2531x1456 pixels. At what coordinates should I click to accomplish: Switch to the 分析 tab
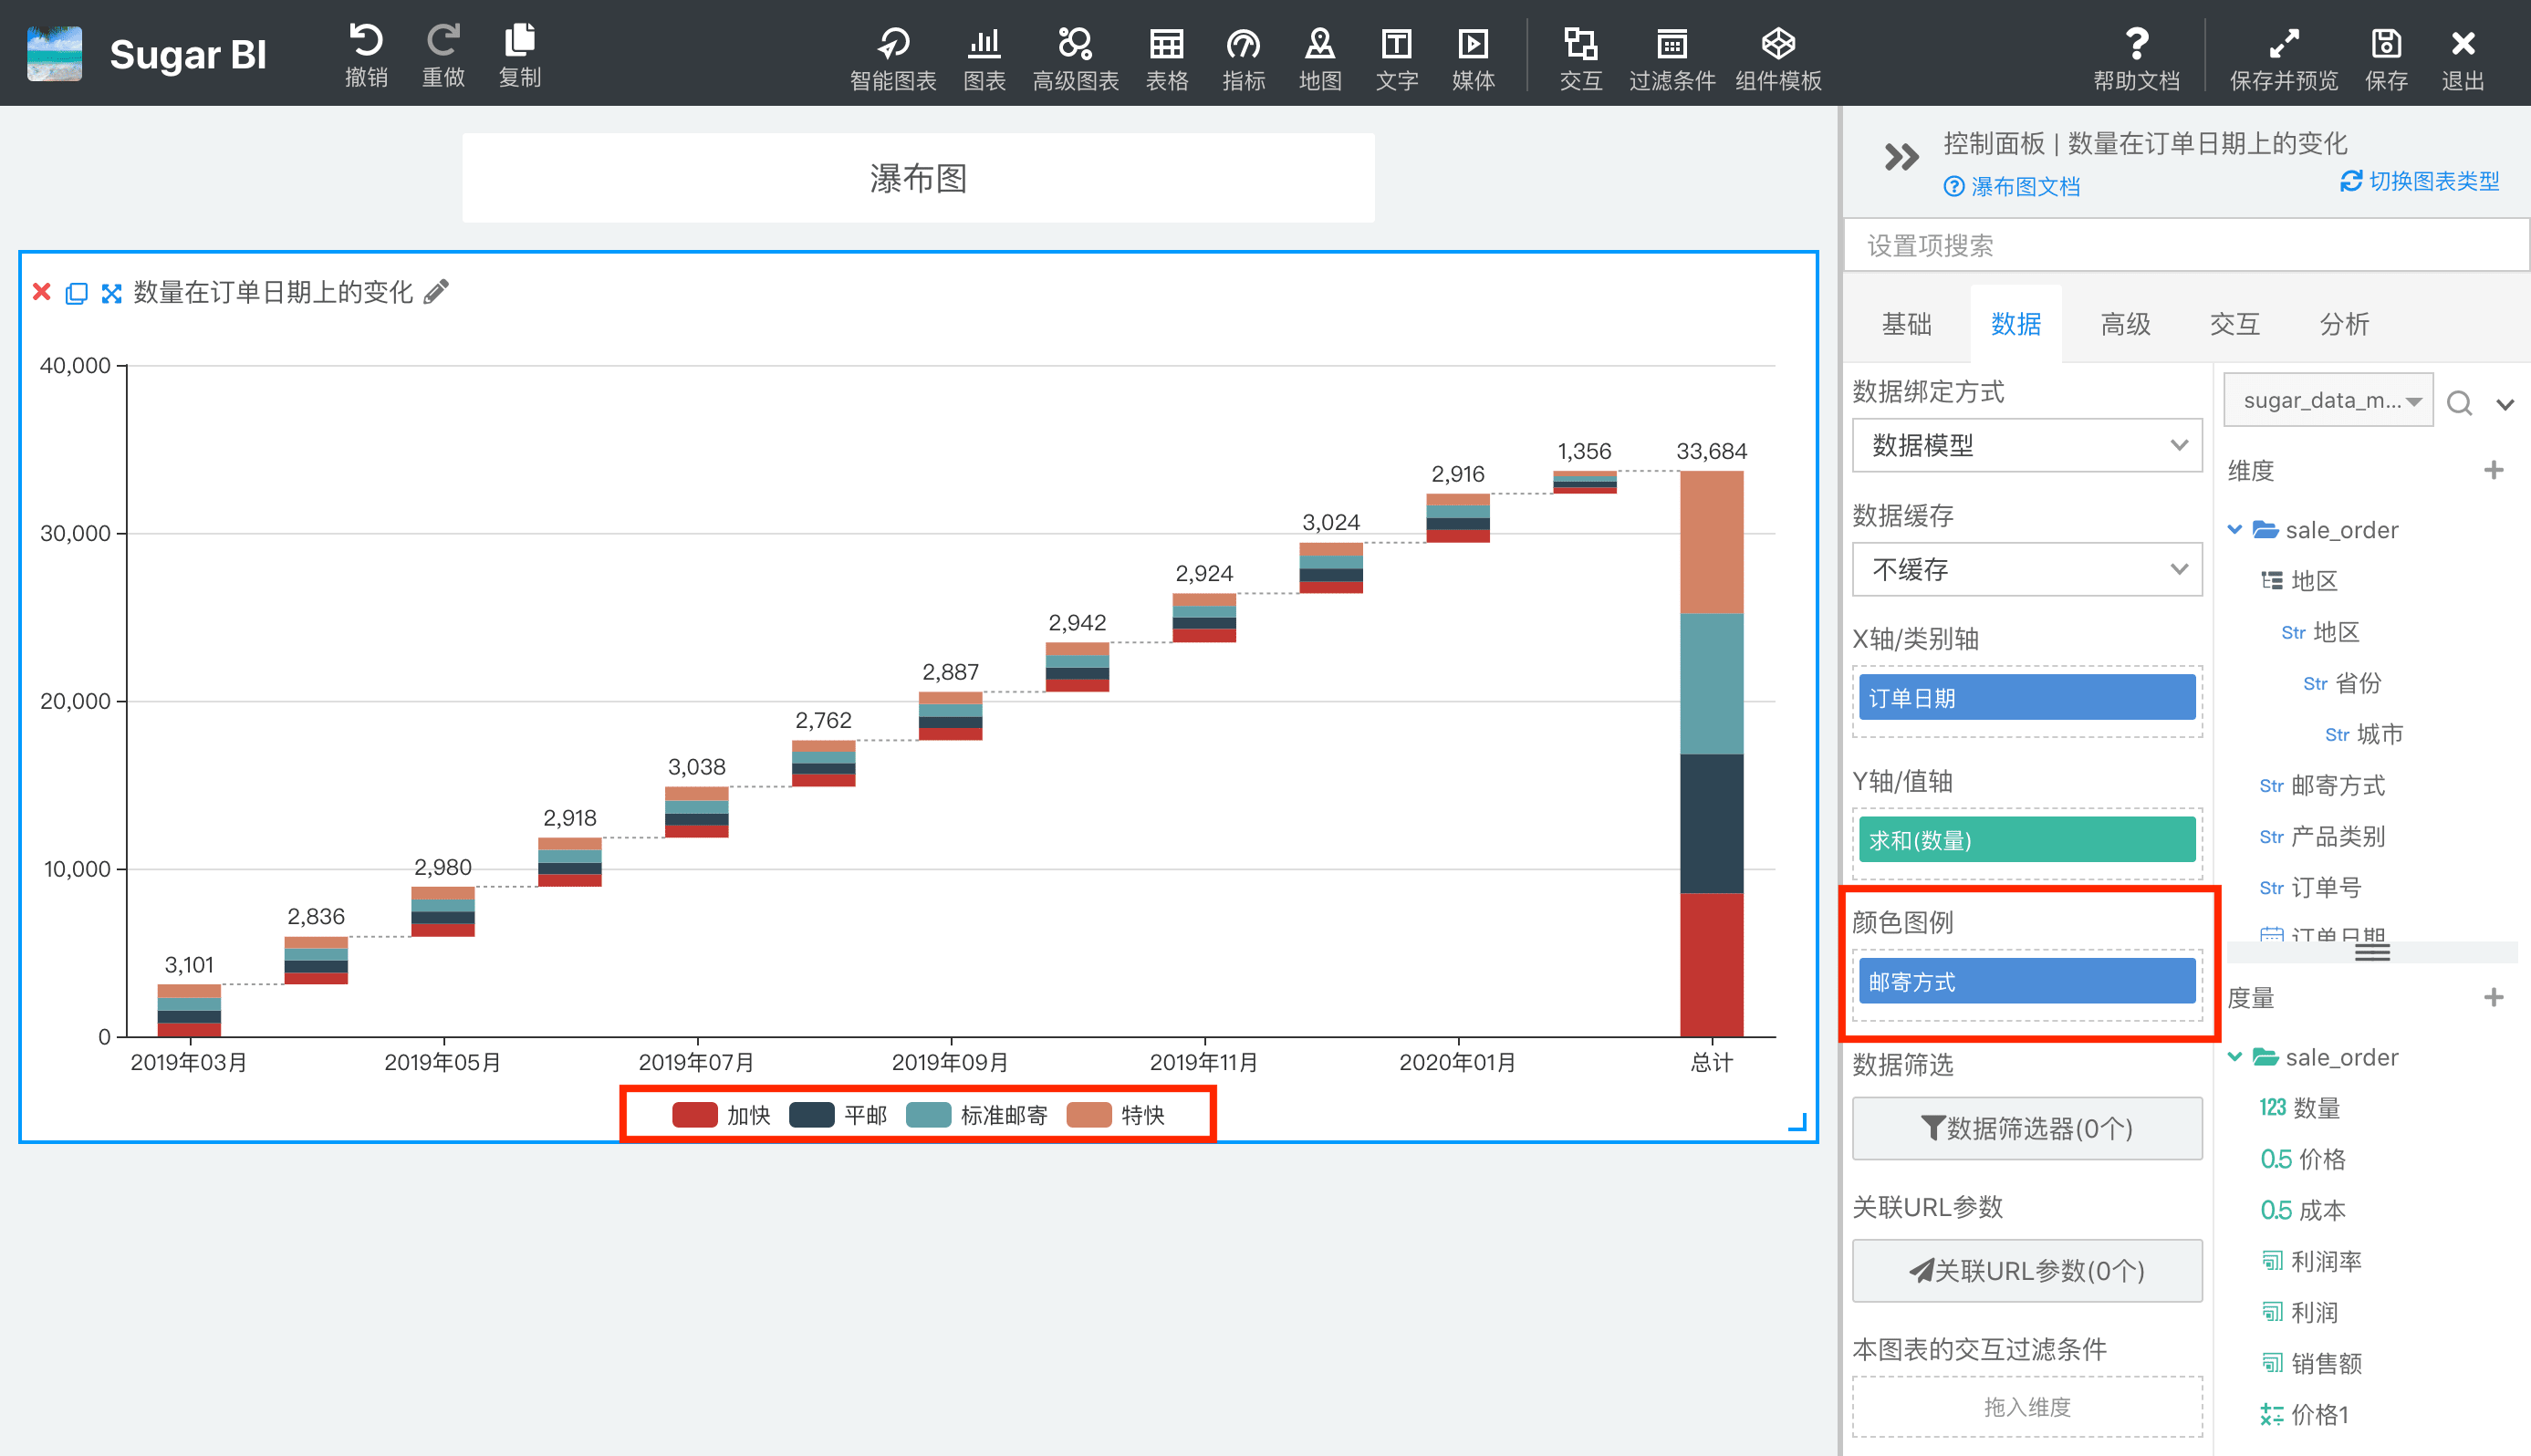2343,324
